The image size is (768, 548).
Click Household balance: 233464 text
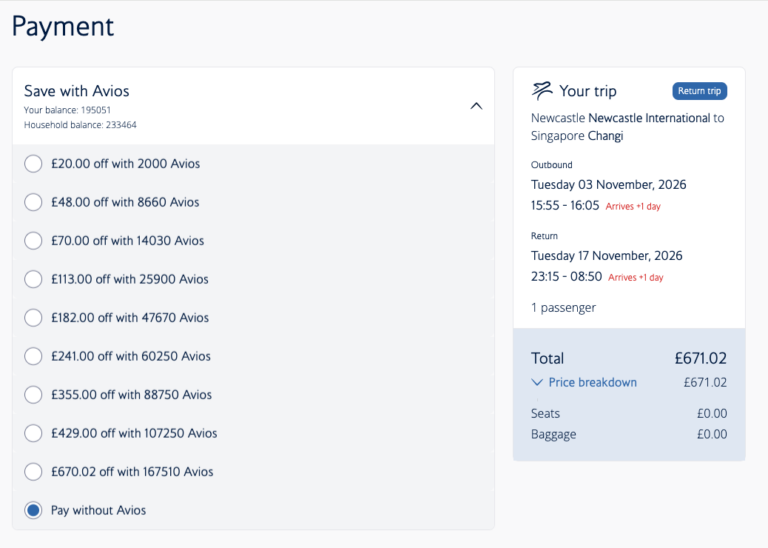[x=80, y=125]
